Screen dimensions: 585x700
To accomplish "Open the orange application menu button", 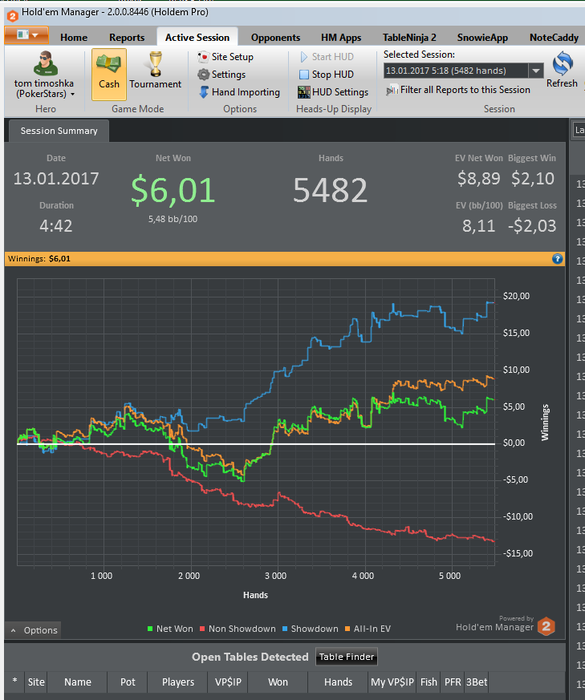I will [26, 35].
